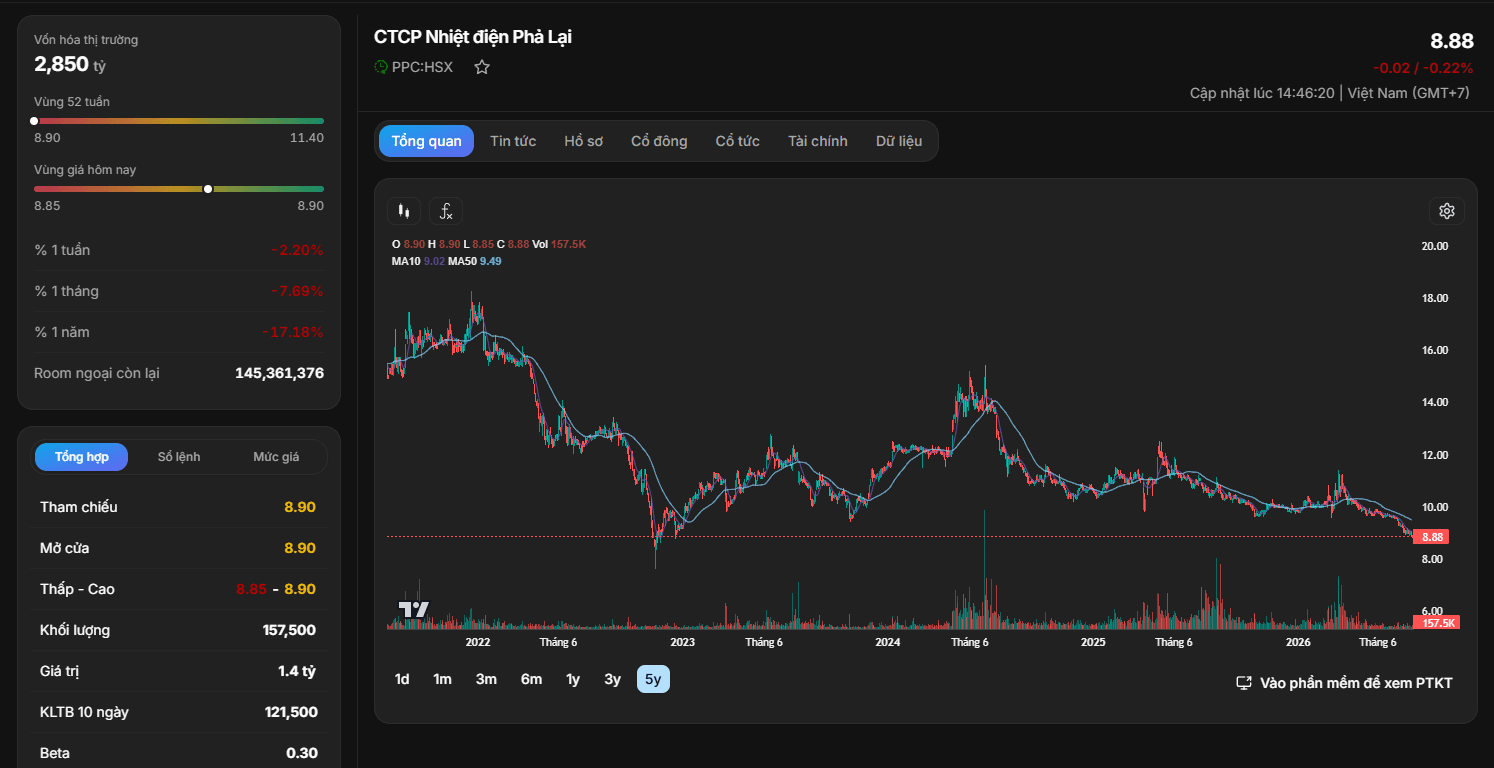
Task: Click the OHLC values legend line
Action: coord(489,244)
